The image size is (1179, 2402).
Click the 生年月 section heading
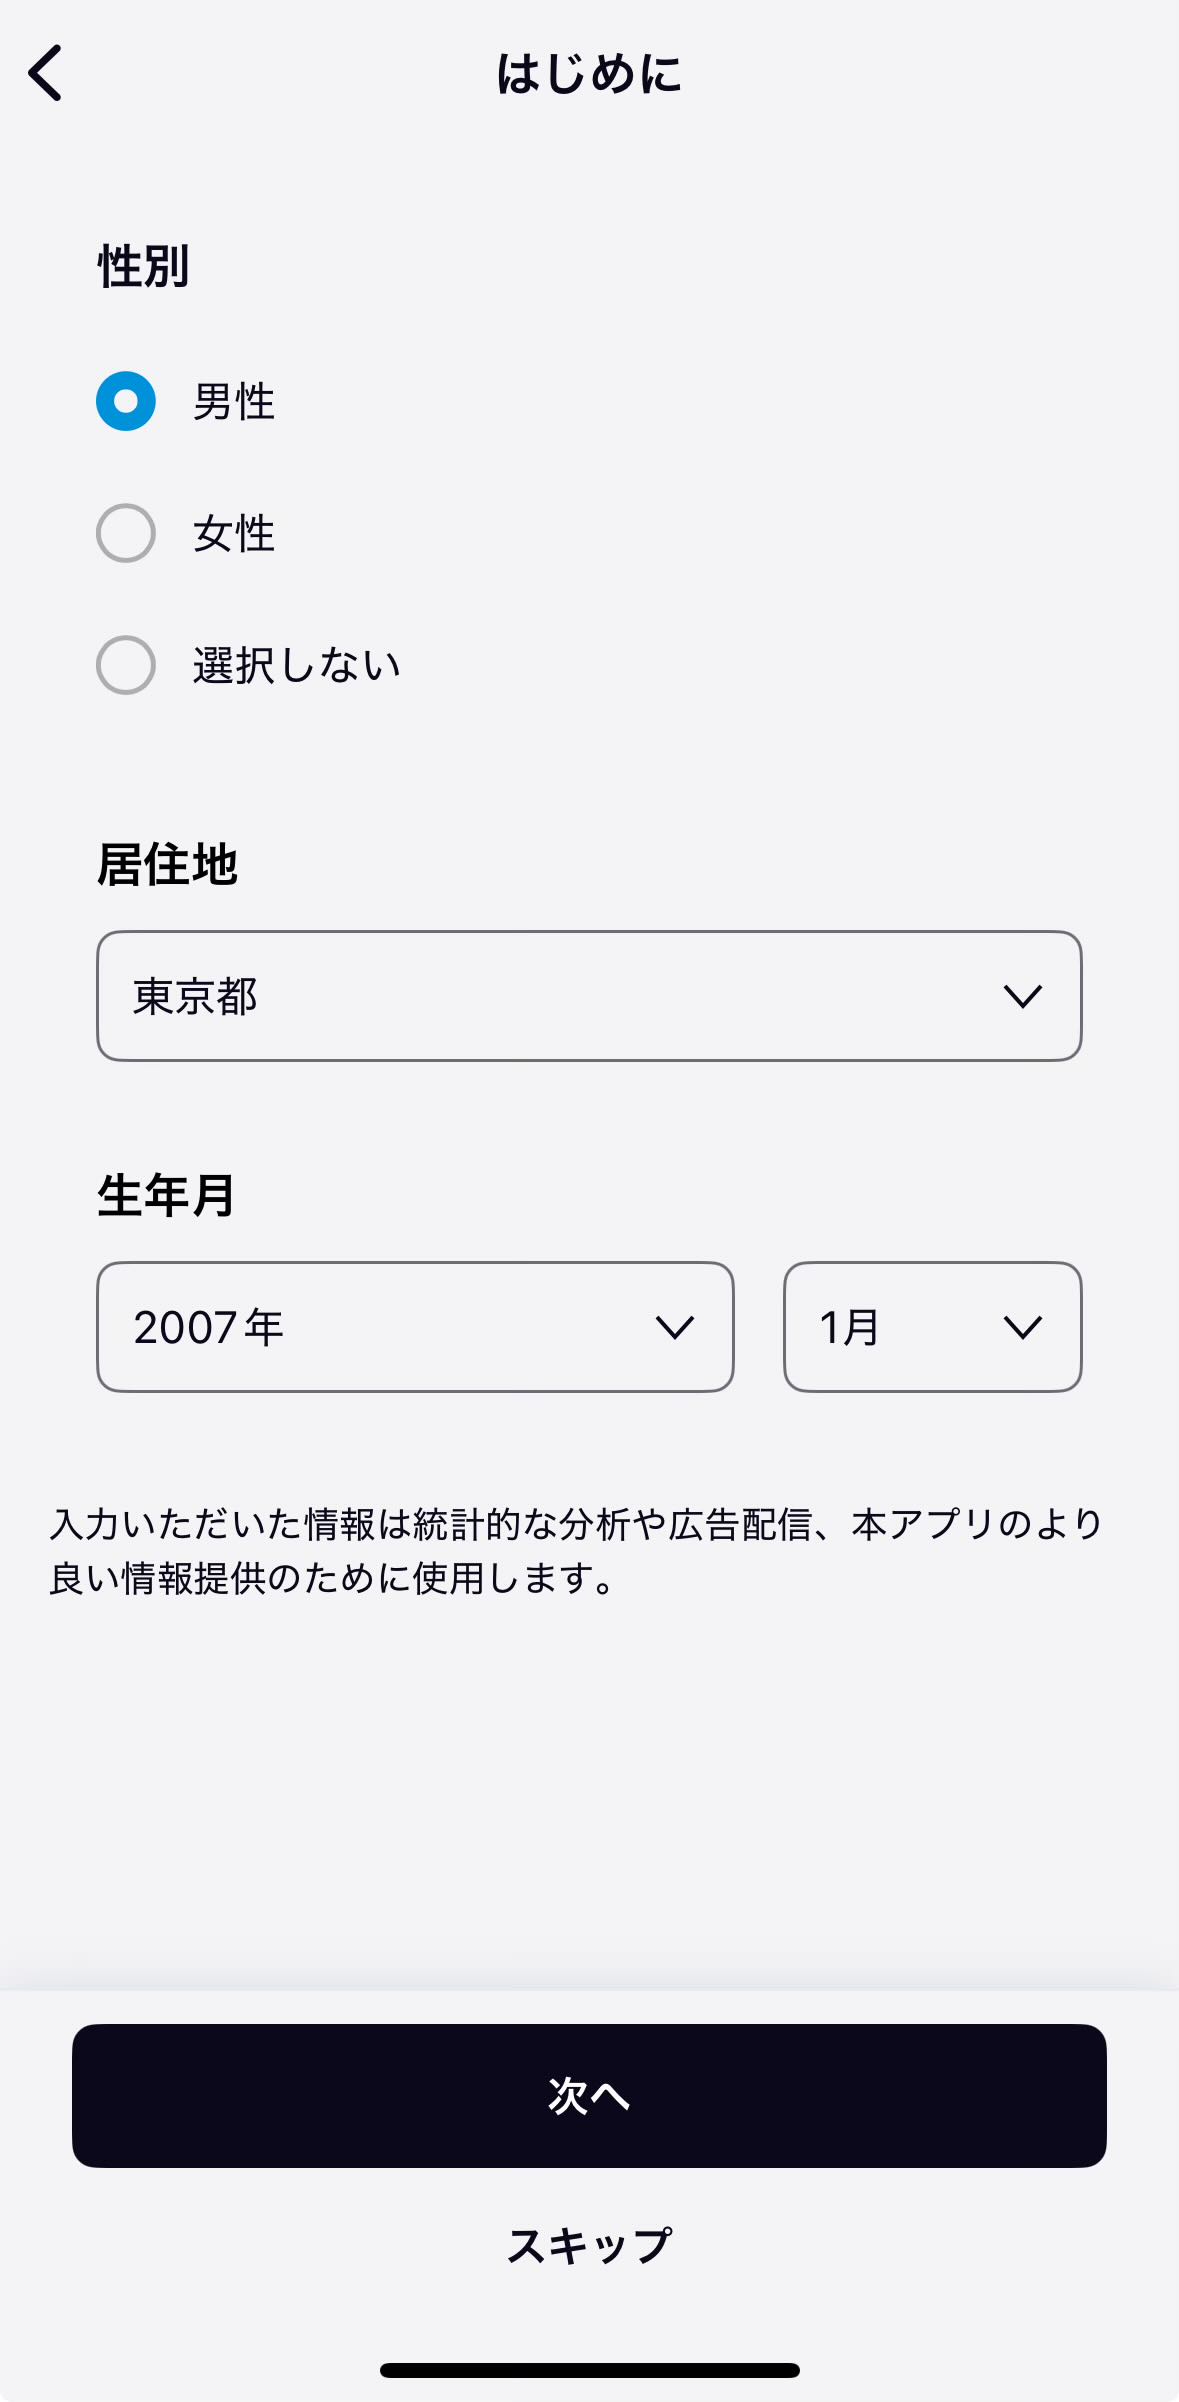tap(166, 1196)
